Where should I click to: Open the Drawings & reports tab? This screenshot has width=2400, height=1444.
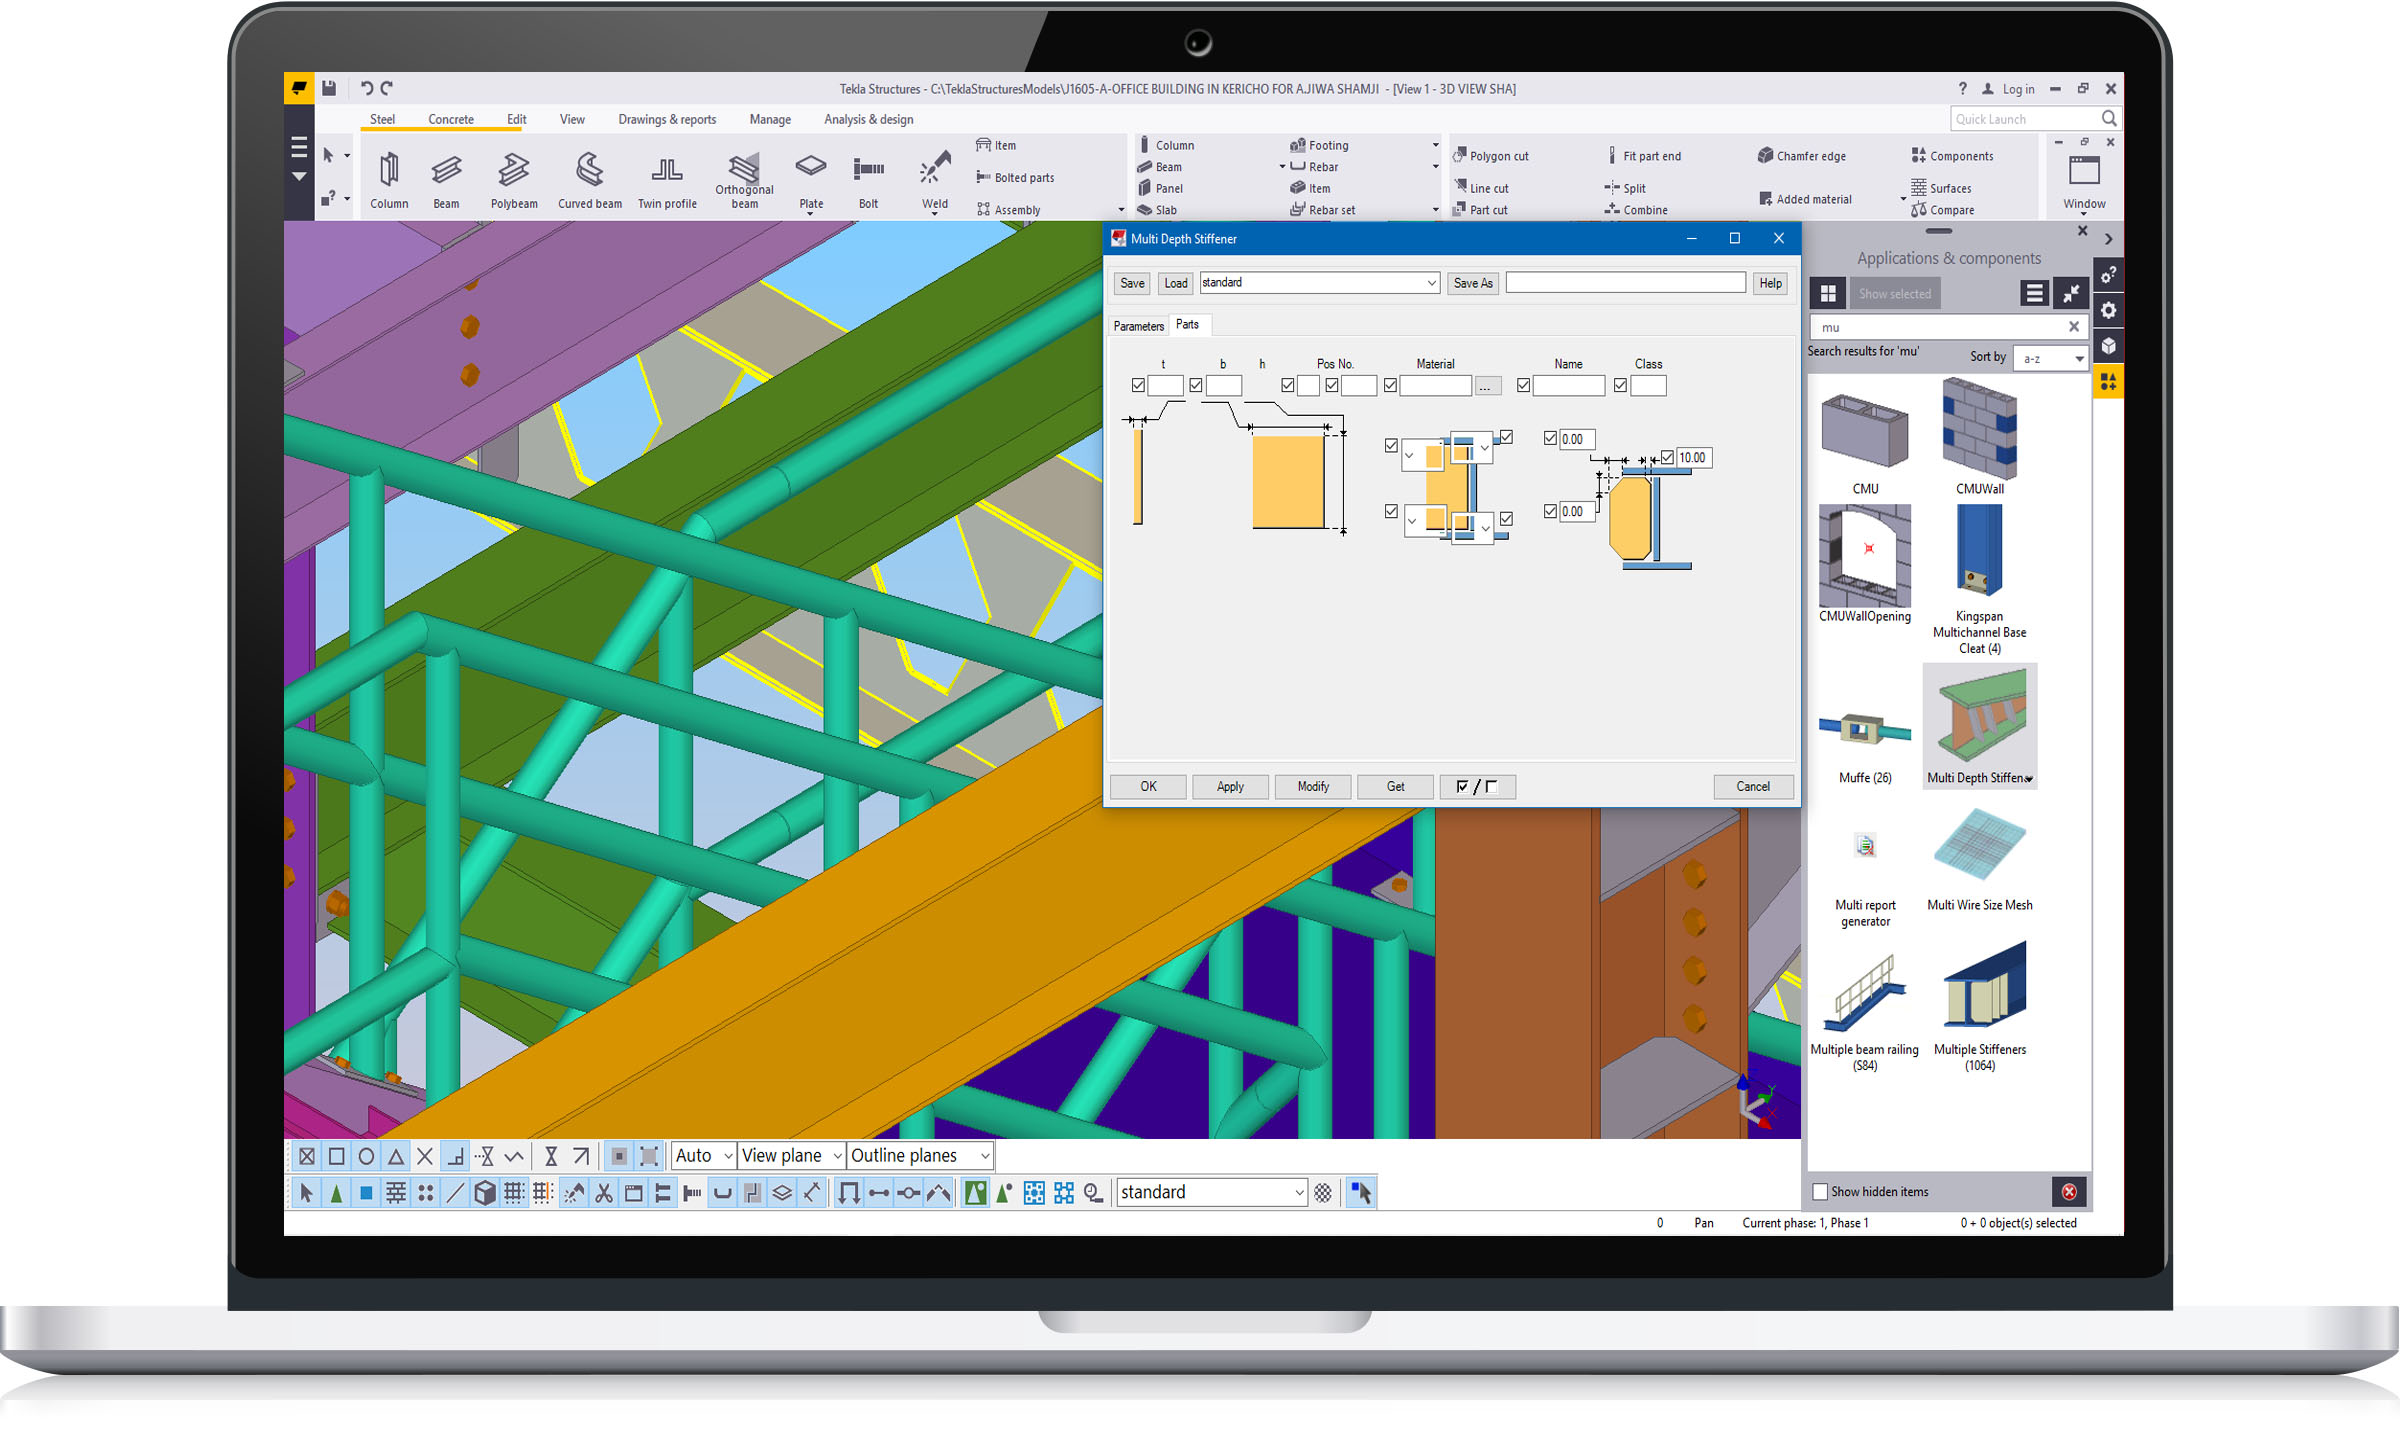[667, 119]
